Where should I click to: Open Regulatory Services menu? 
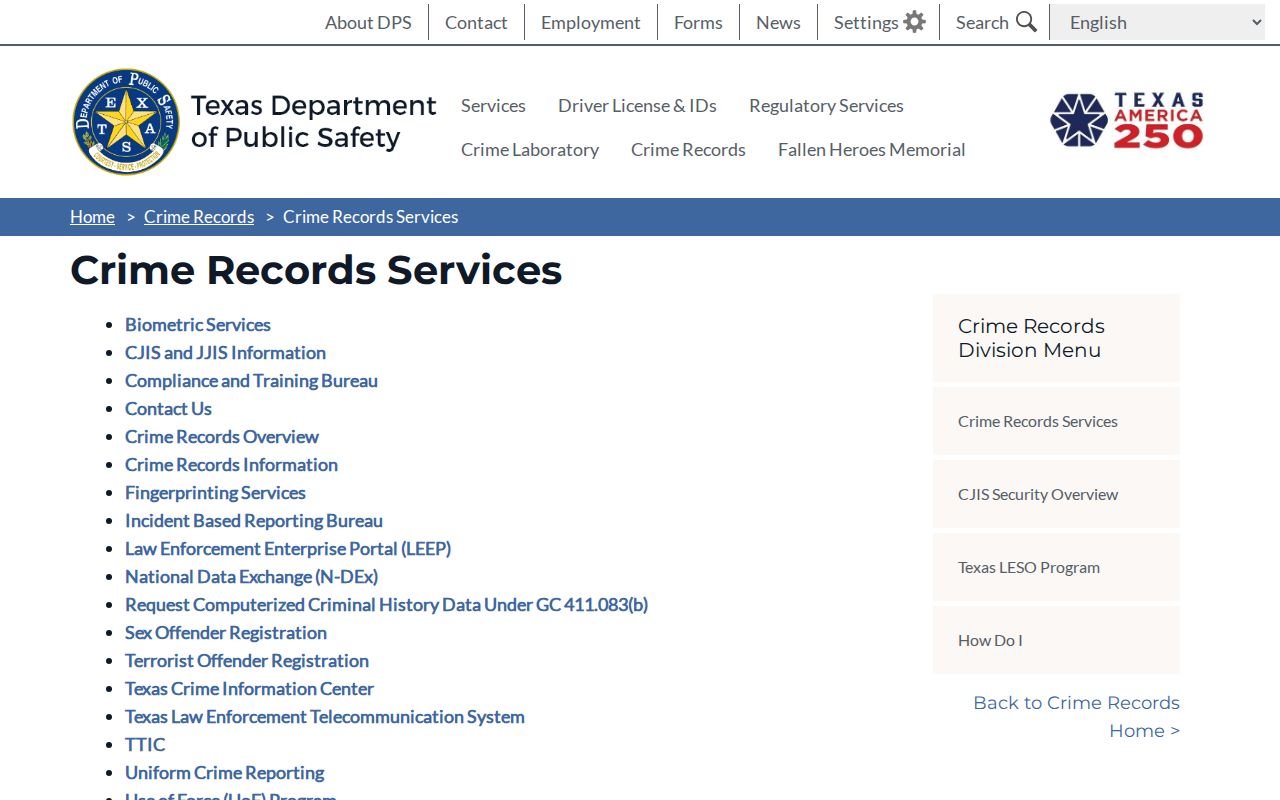tap(826, 105)
